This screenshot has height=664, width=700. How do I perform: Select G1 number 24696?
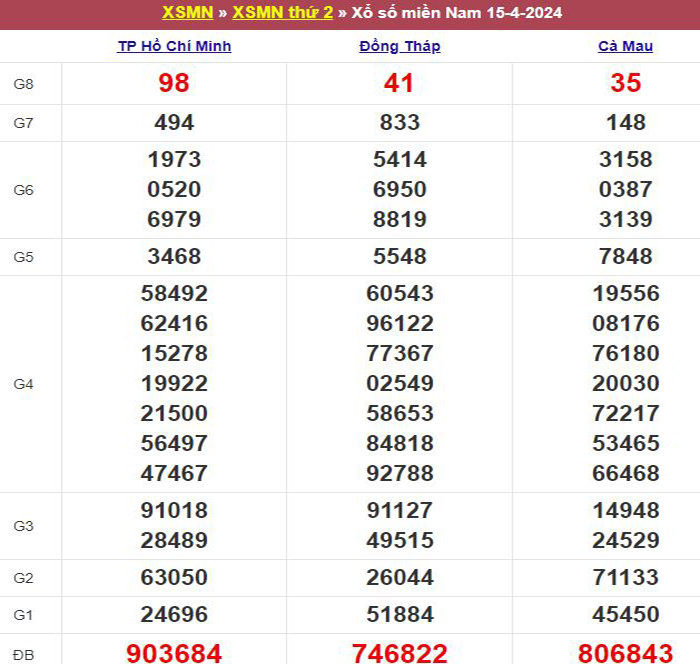[x=174, y=614]
